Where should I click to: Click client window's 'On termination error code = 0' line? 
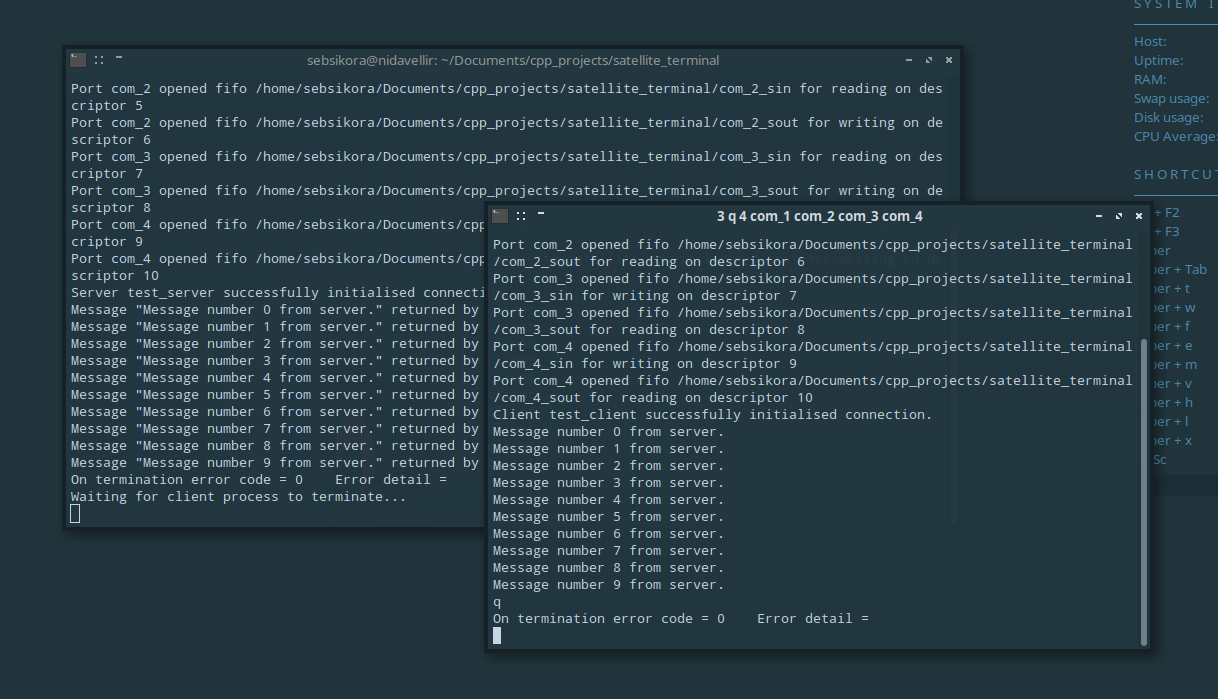pos(681,618)
